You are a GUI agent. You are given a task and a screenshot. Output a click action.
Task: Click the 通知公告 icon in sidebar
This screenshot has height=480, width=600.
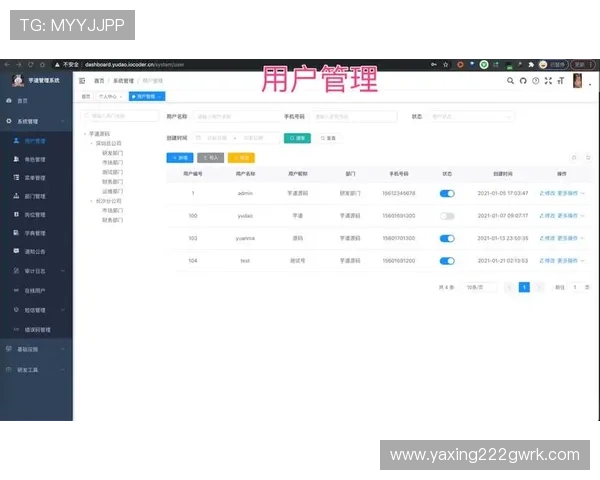coord(16,251)
